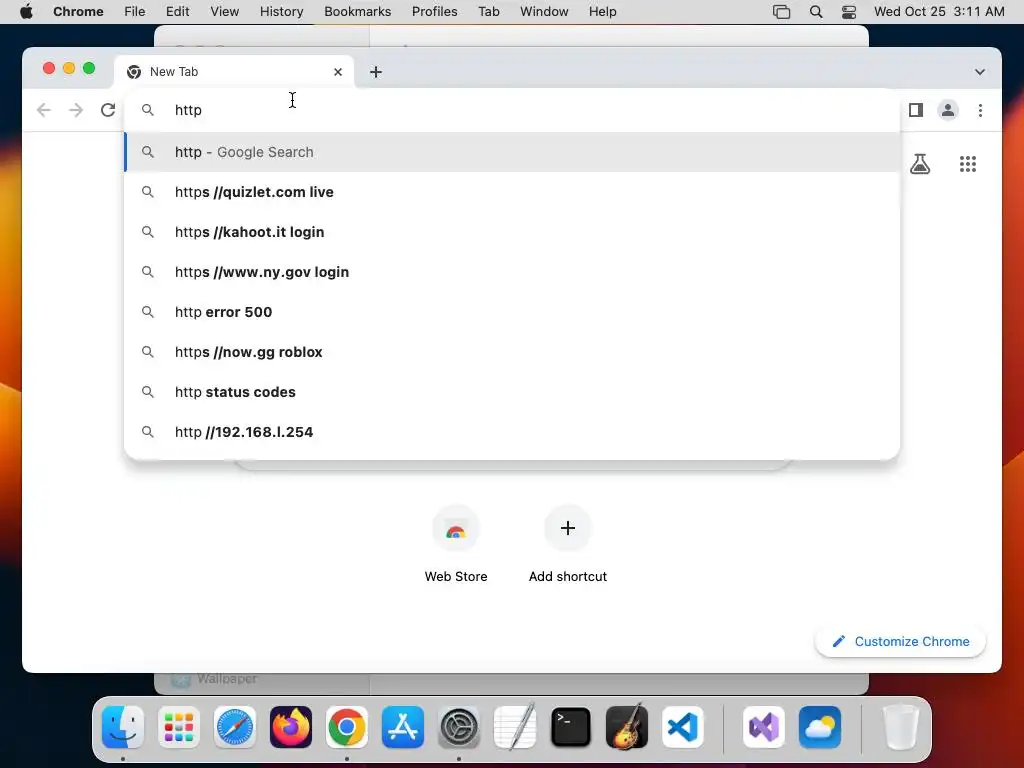Viewport: 1024px width, 768px height.
Task: Open Launchpad from the Dock
Action: (x=179, y=726)
